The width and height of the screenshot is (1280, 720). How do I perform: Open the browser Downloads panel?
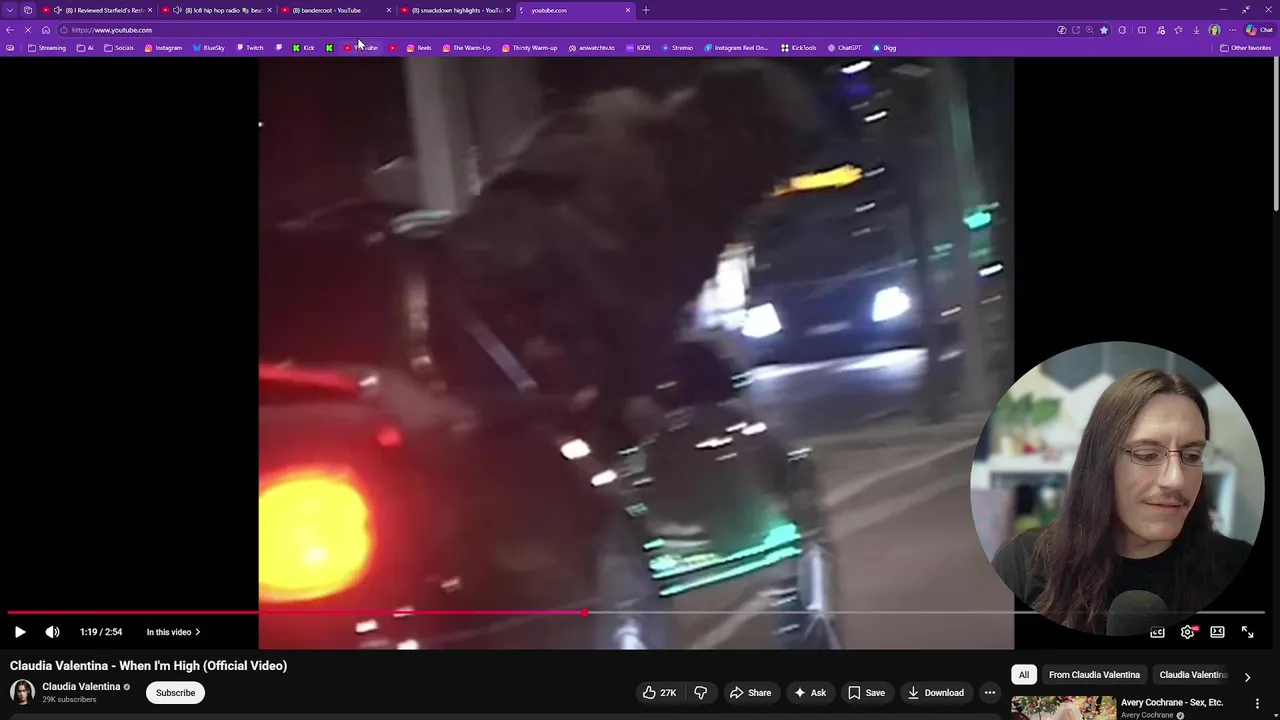pos(1196,30)
